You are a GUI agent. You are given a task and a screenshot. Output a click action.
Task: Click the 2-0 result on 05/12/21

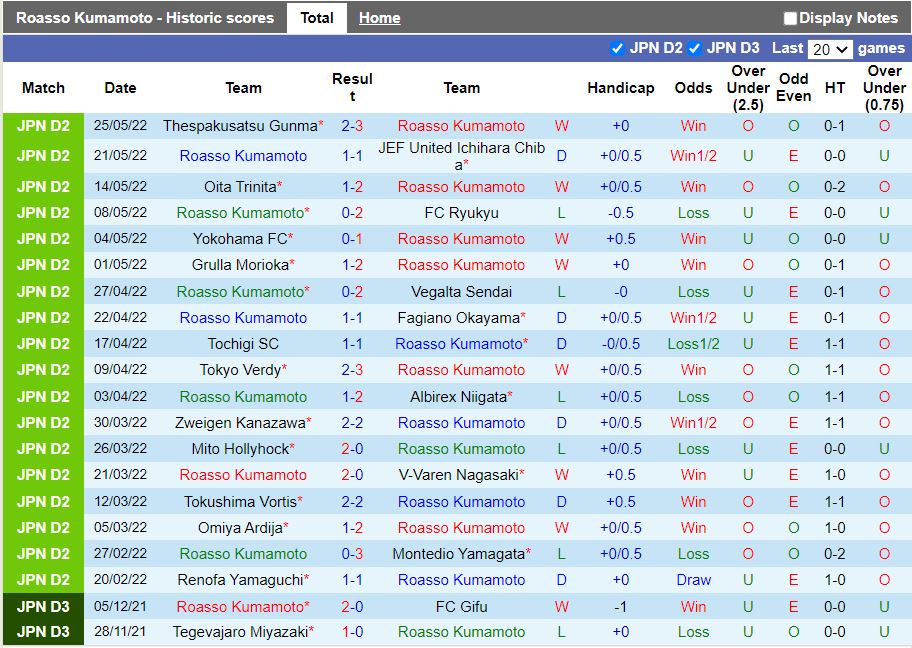352,607
